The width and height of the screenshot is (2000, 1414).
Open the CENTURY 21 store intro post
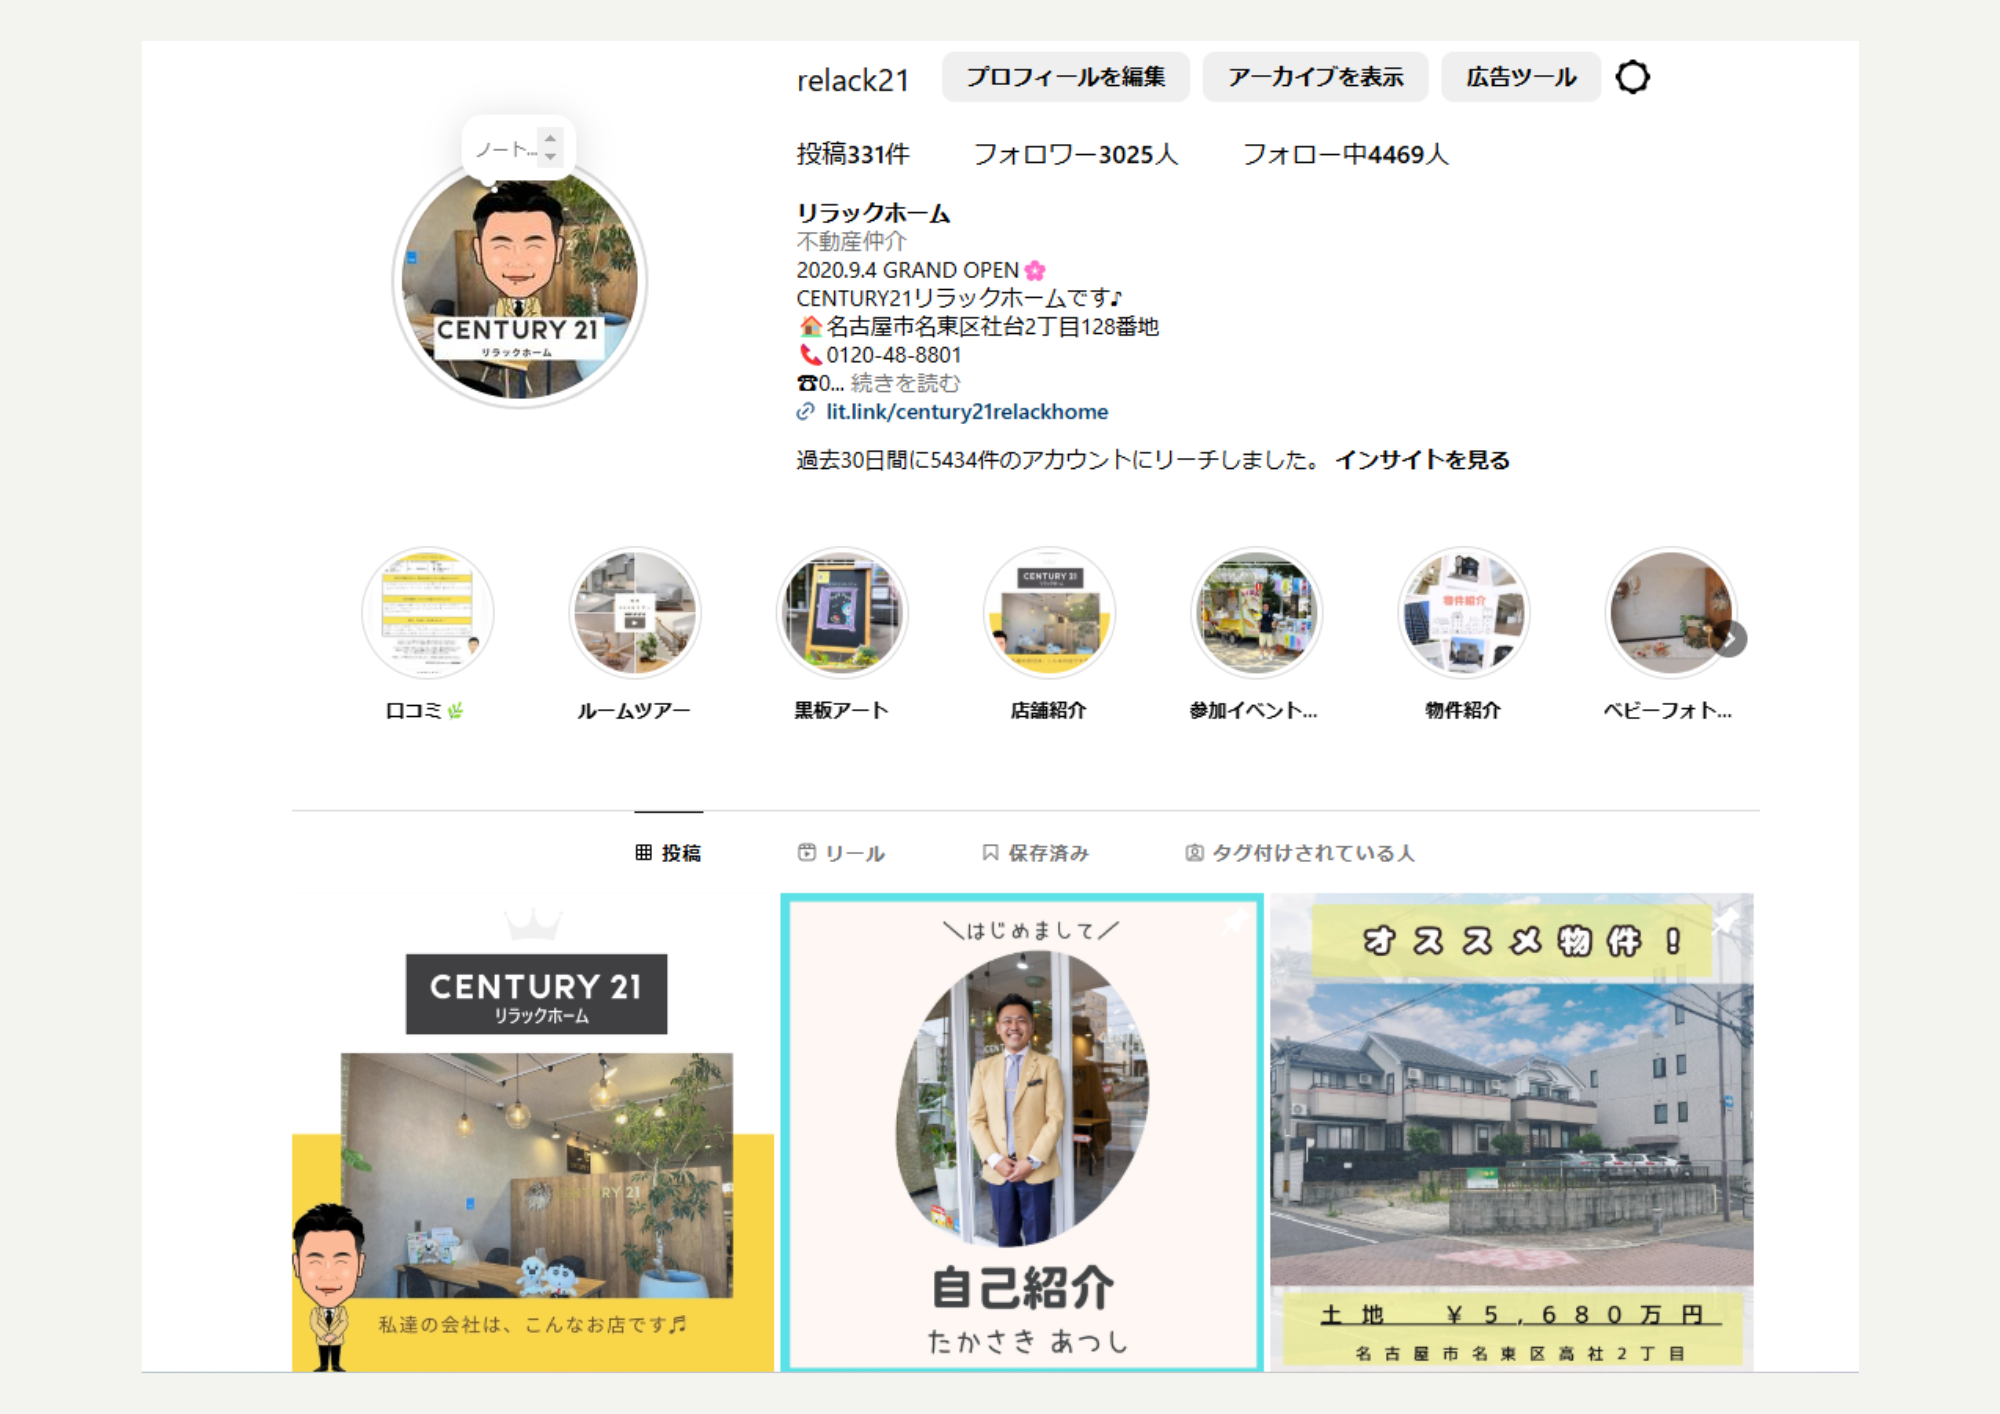[x=533, y=1133]
